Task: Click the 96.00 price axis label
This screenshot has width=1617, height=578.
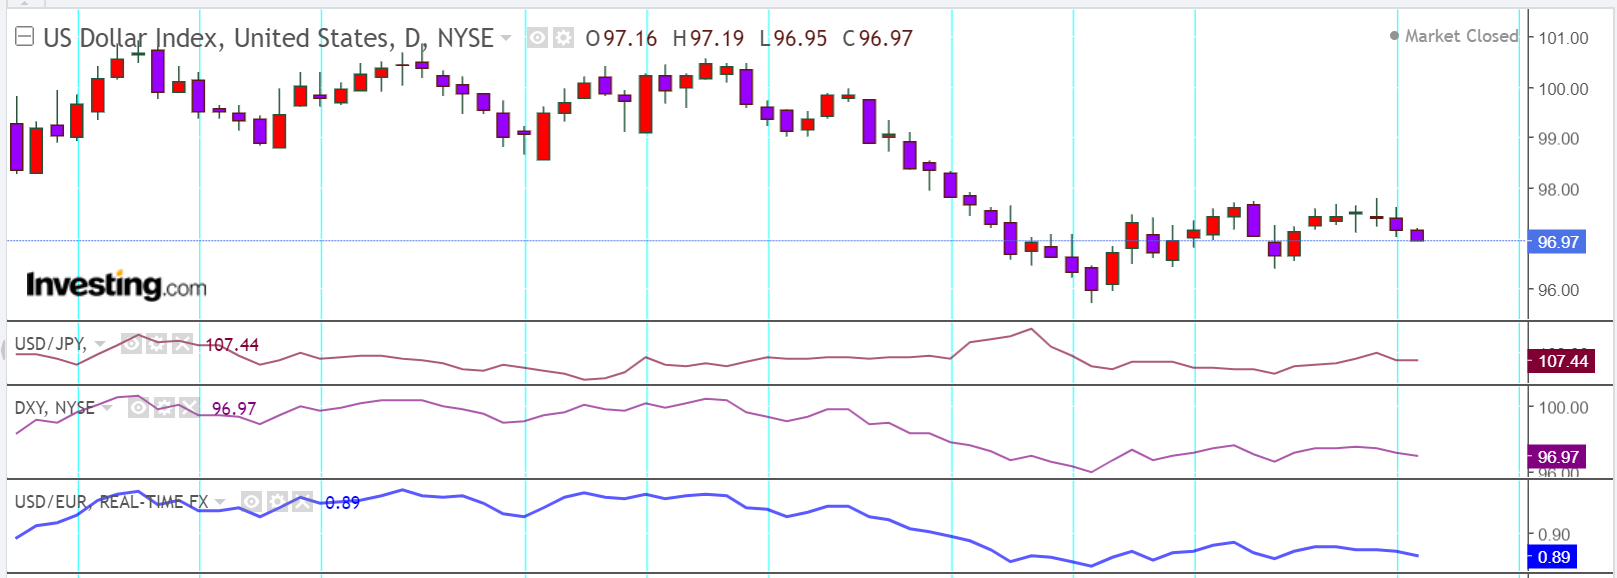Action: (x=1559, y=291)
